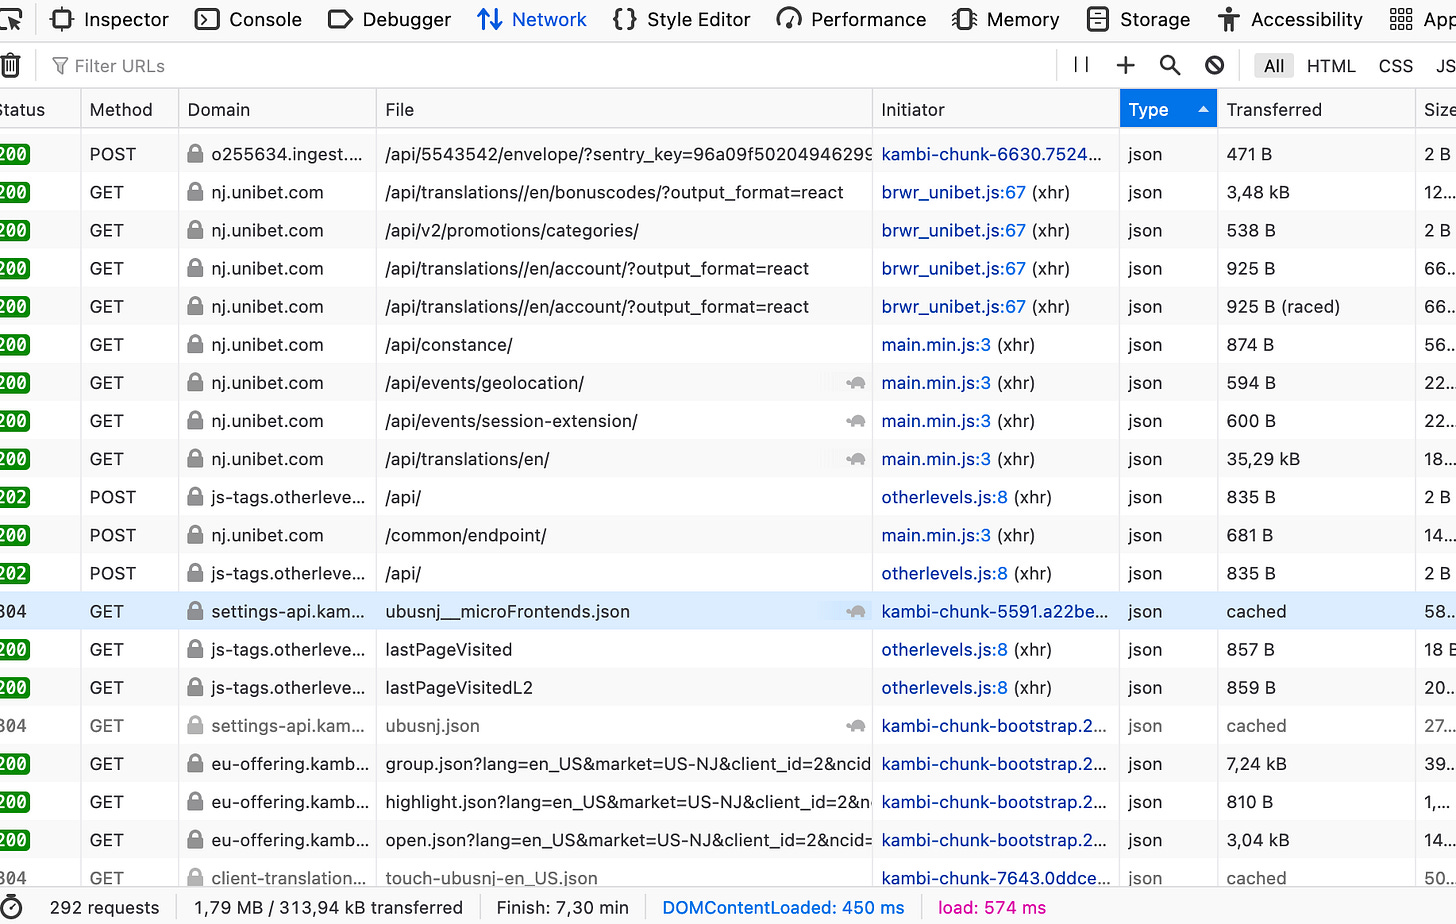Open the search magnifier icon
The width and height of the screenshot is (1456, 924).
click(x=1170, y=65)
